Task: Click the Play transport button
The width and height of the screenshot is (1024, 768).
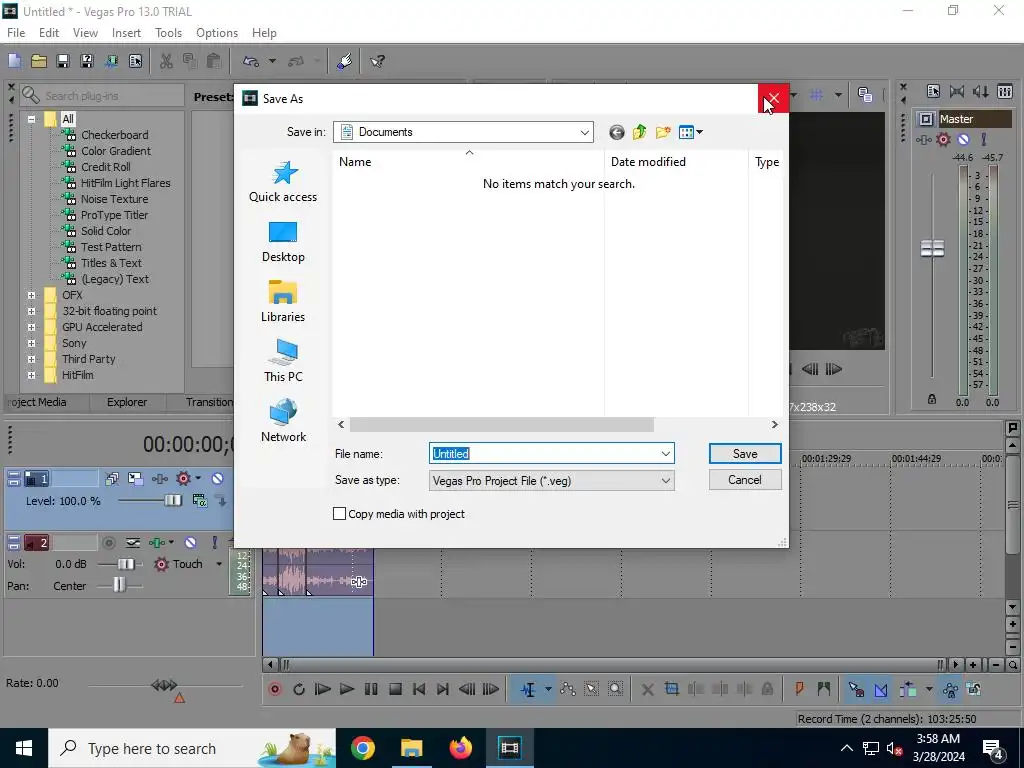Action: point(347,690)
